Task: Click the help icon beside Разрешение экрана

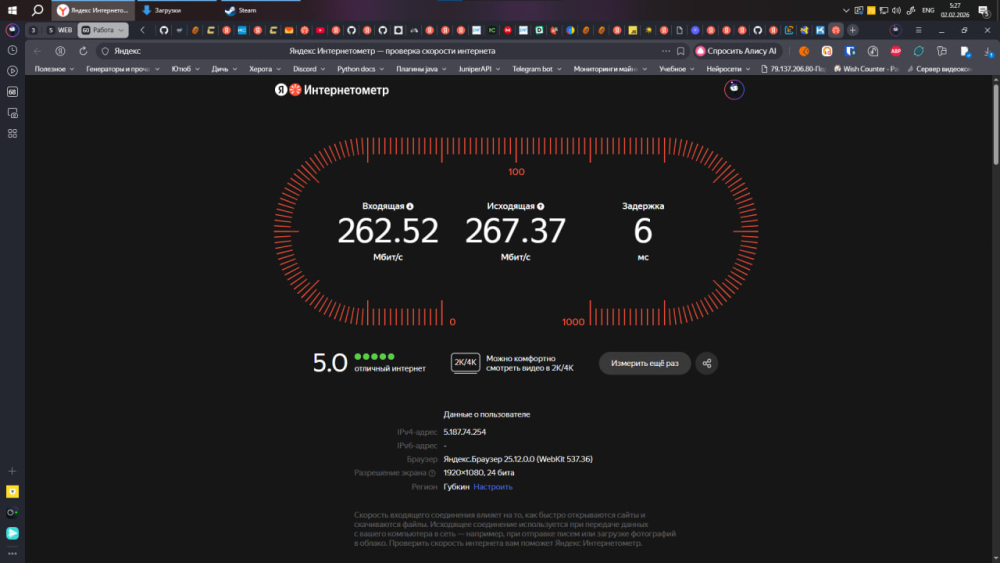Action: click(432, 473)
